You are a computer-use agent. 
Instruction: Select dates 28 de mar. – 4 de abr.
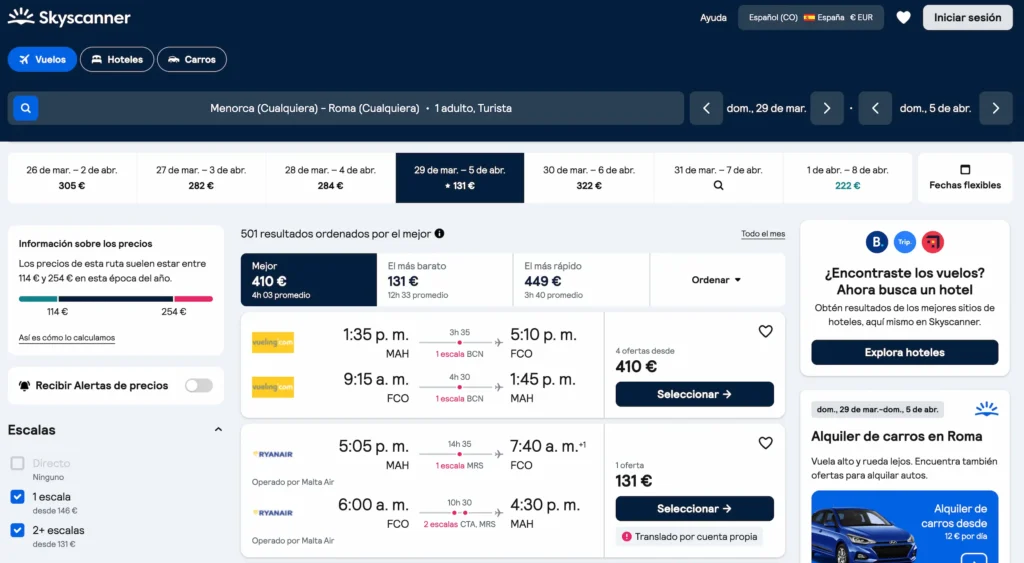(x=330, y=178)
